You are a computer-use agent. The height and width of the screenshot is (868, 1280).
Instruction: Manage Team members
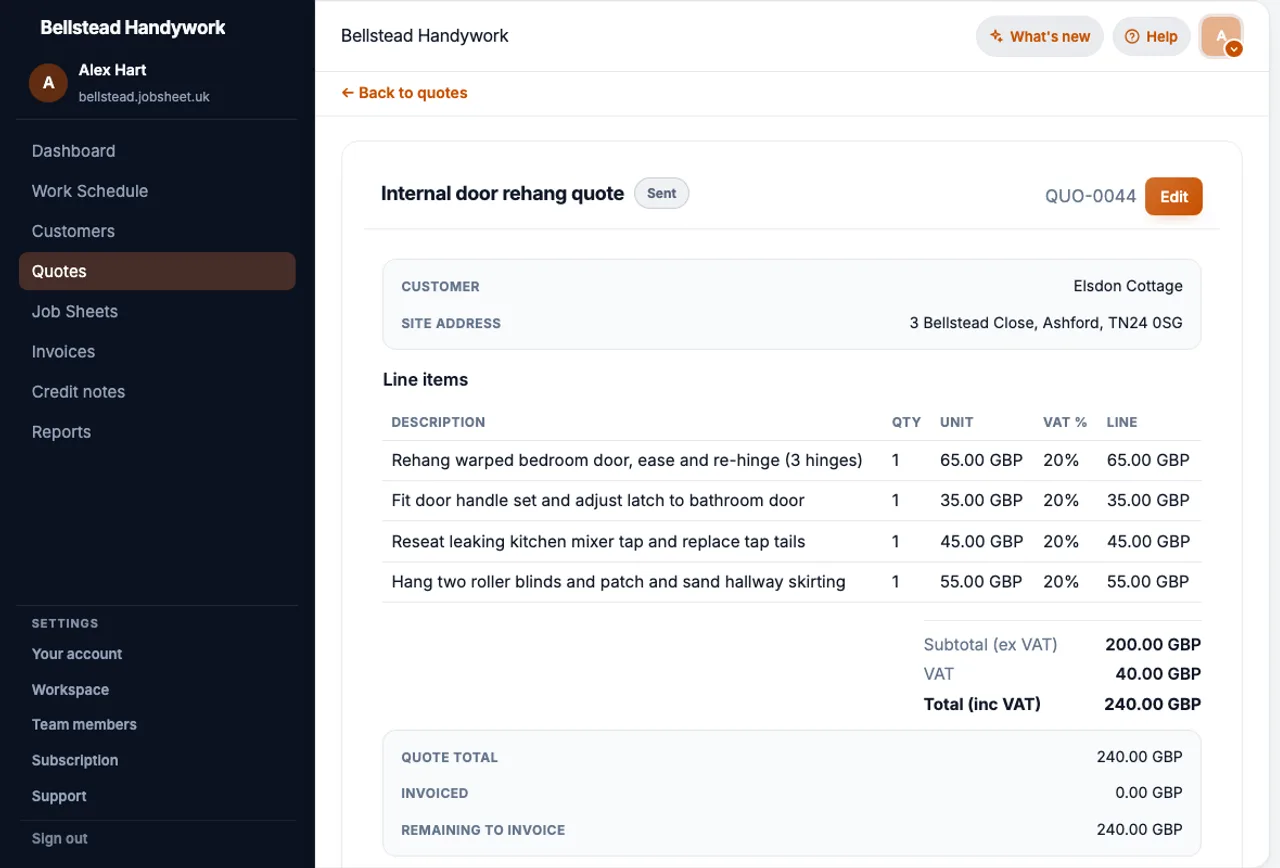[x=84, y=725]
